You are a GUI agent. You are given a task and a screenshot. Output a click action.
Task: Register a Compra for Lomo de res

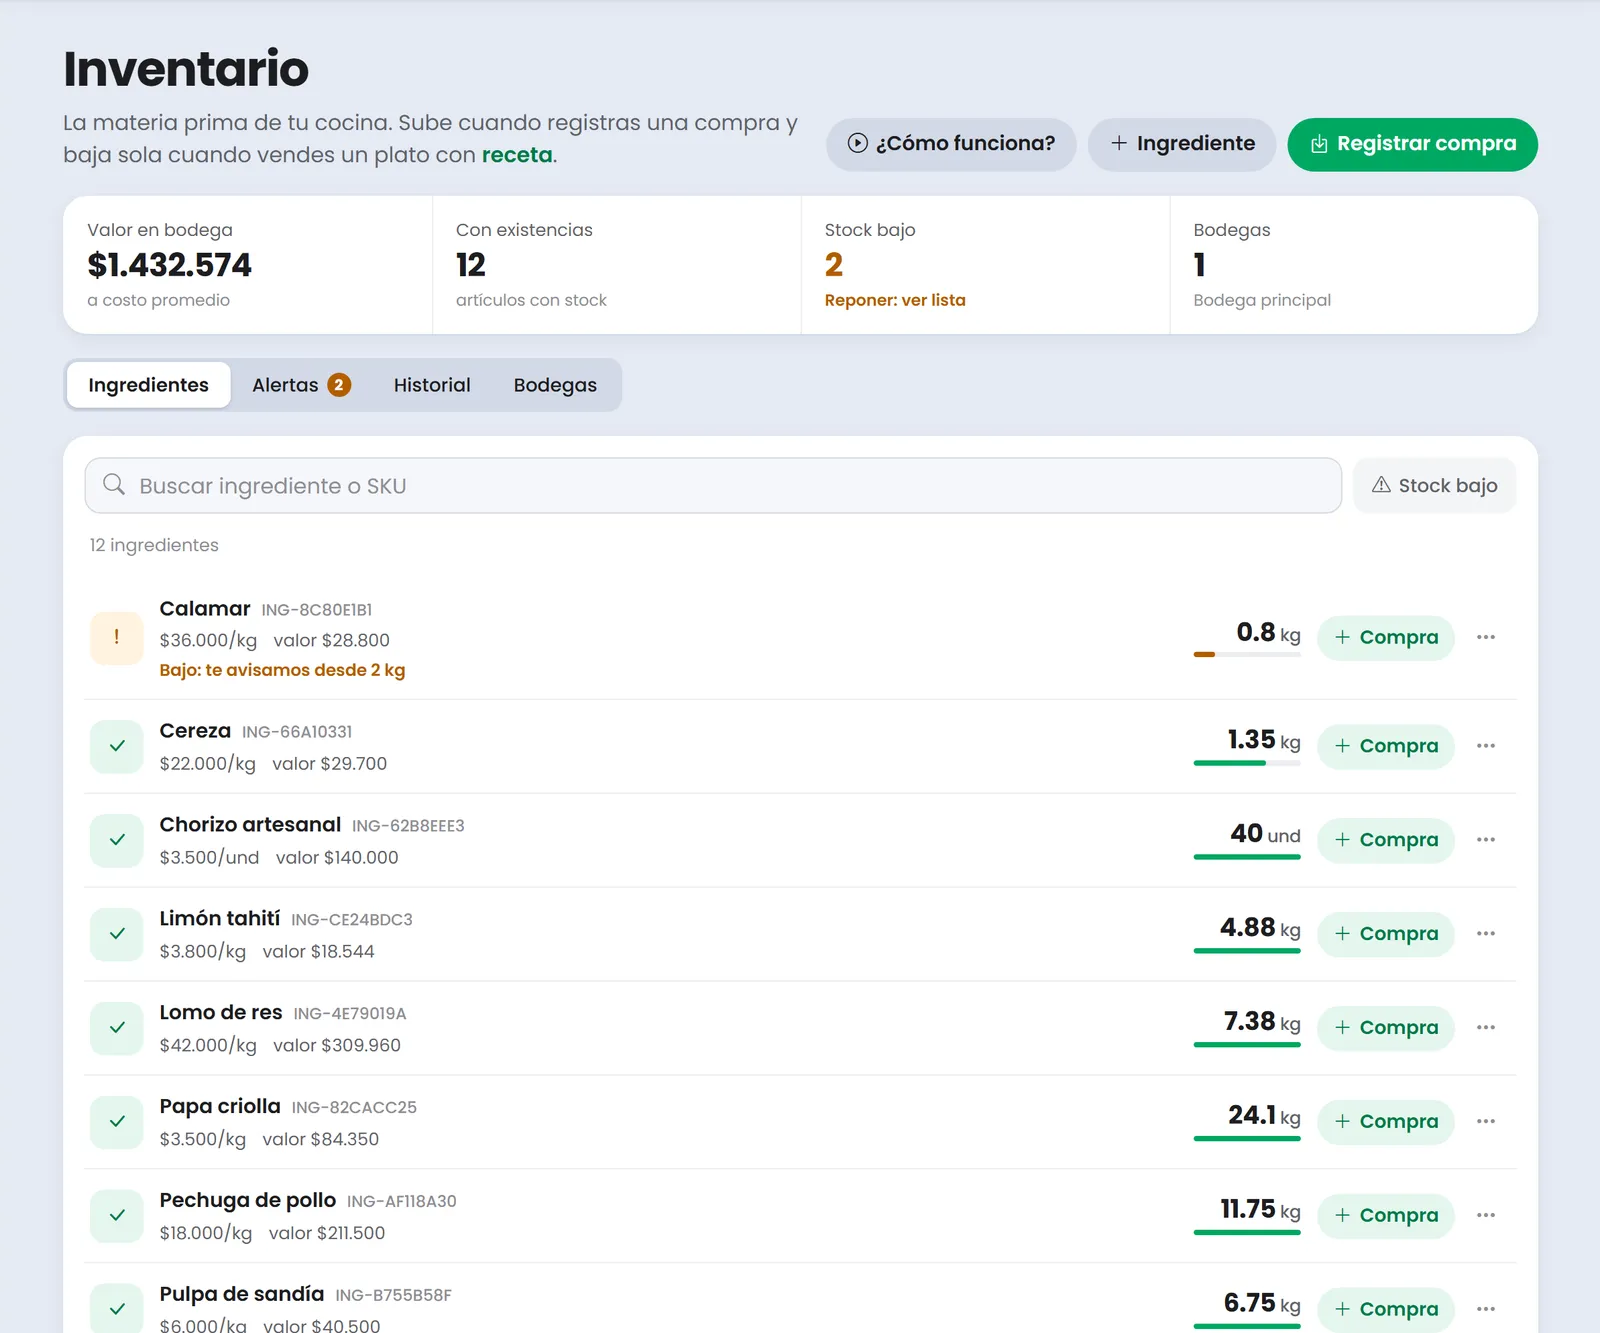(x=1385, y=1028)
